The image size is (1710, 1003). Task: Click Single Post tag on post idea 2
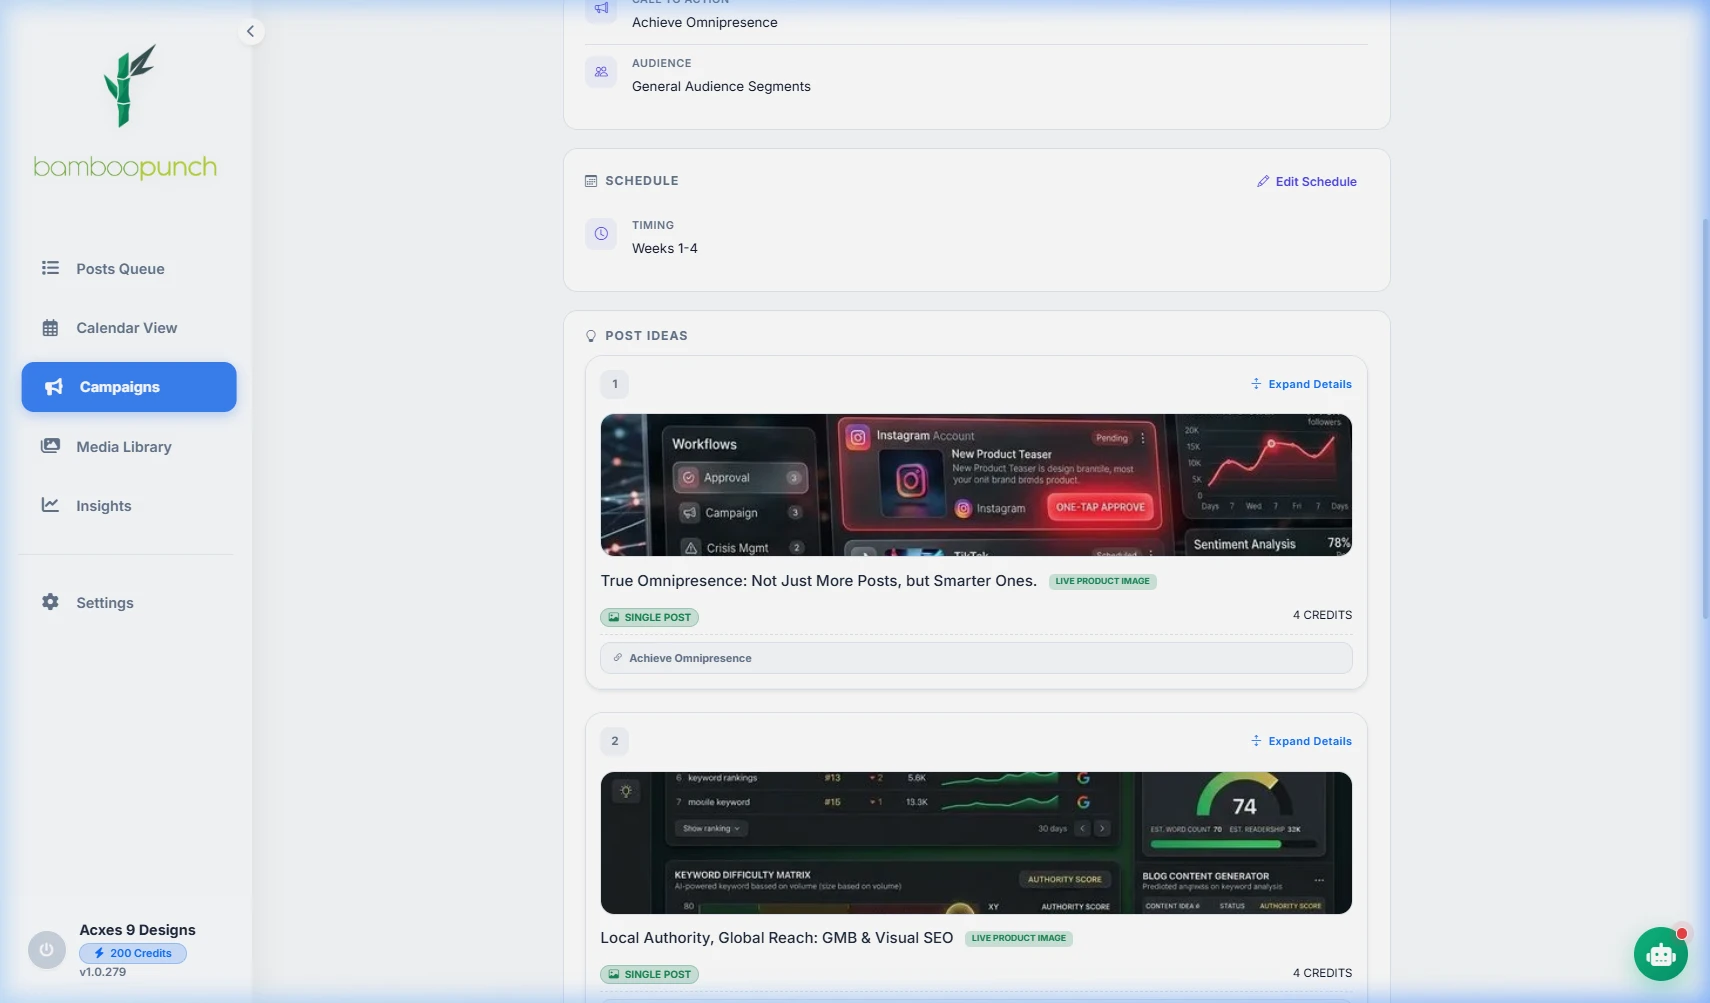649,974
